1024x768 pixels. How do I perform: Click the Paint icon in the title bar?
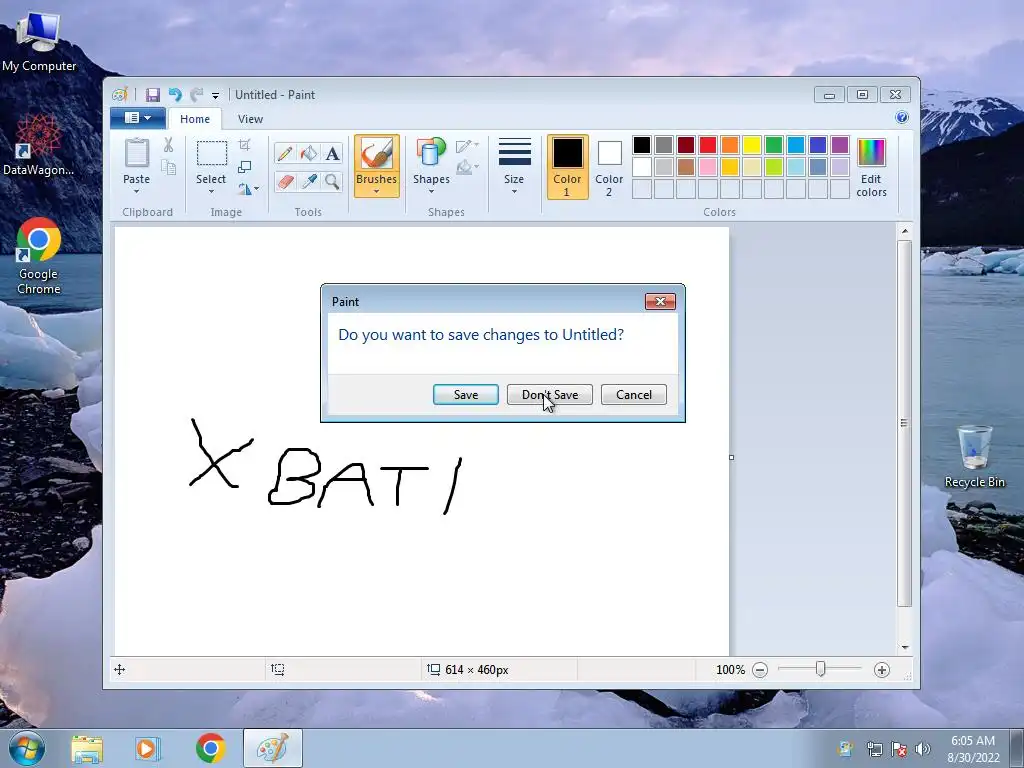click(120, 95)
